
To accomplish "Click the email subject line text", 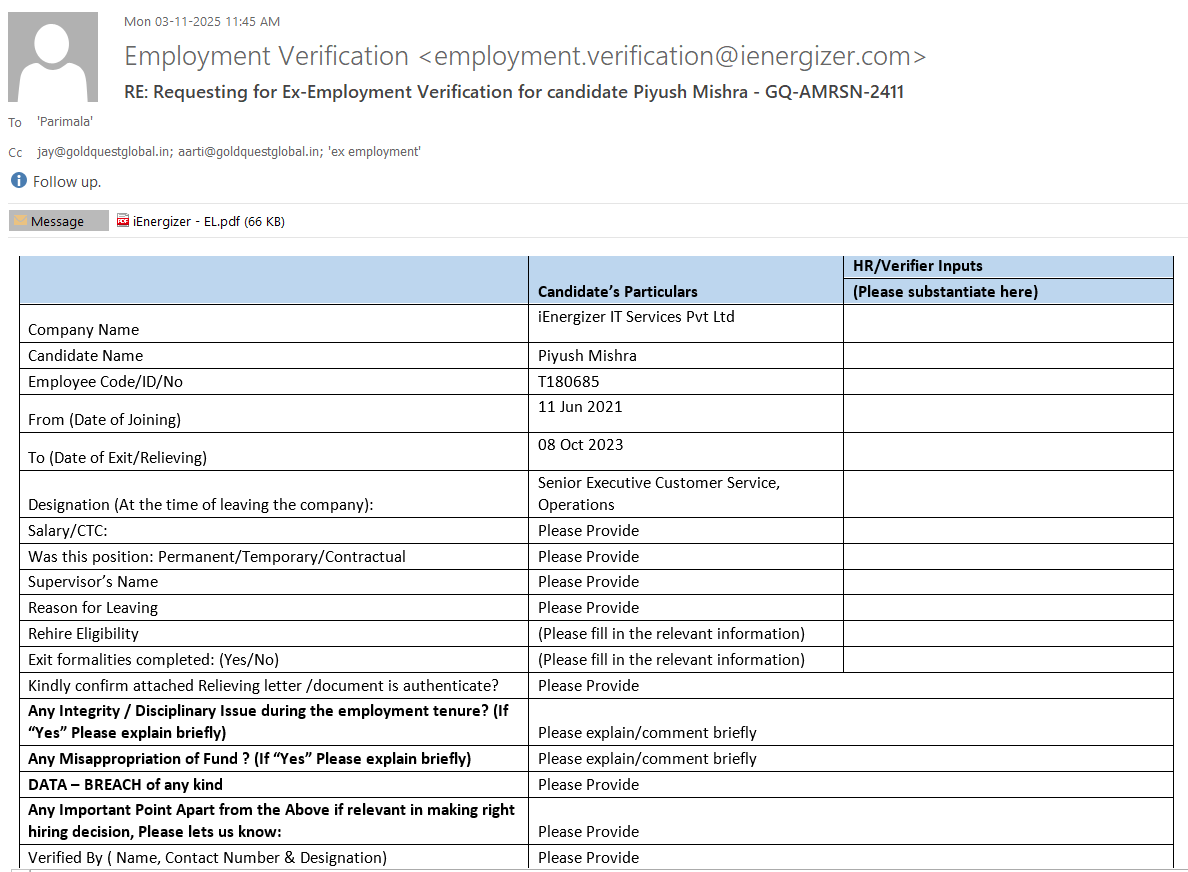I will pyautogui.click(x=514, y=92).
